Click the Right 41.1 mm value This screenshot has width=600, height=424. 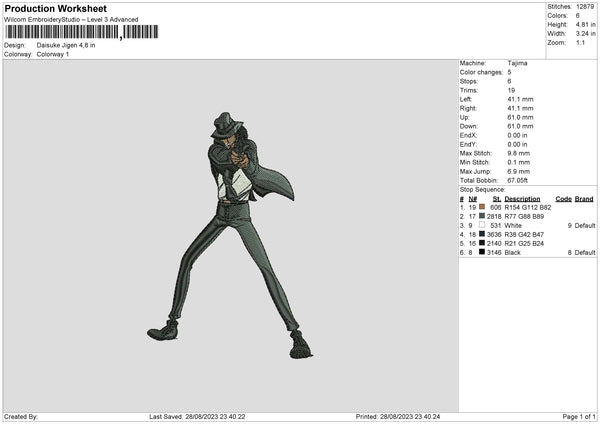click(x=520, y=108)
